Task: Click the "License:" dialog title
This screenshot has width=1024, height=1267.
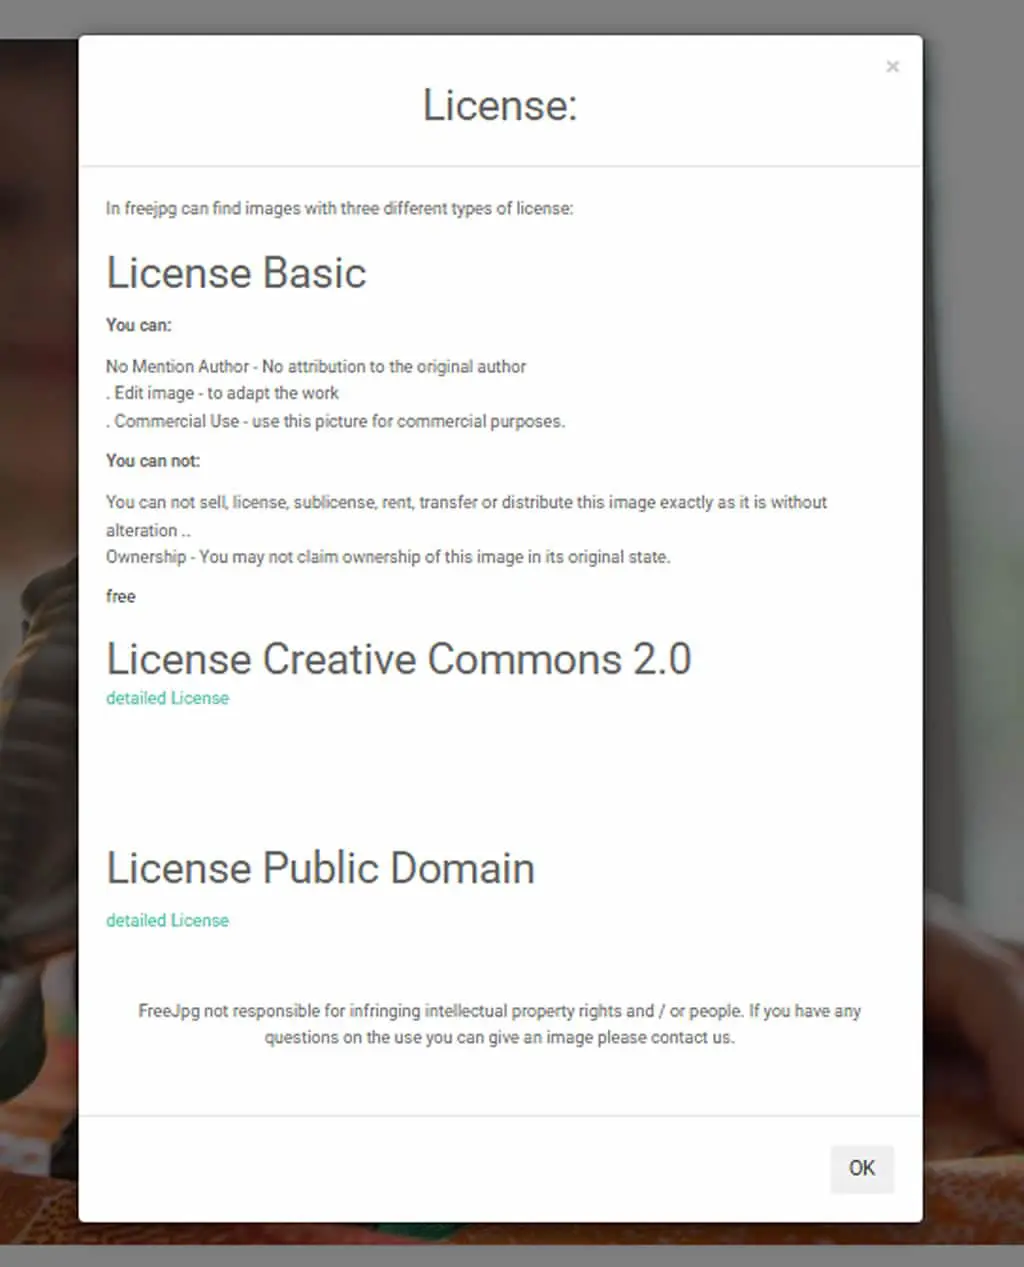Action: pos(500,105)
